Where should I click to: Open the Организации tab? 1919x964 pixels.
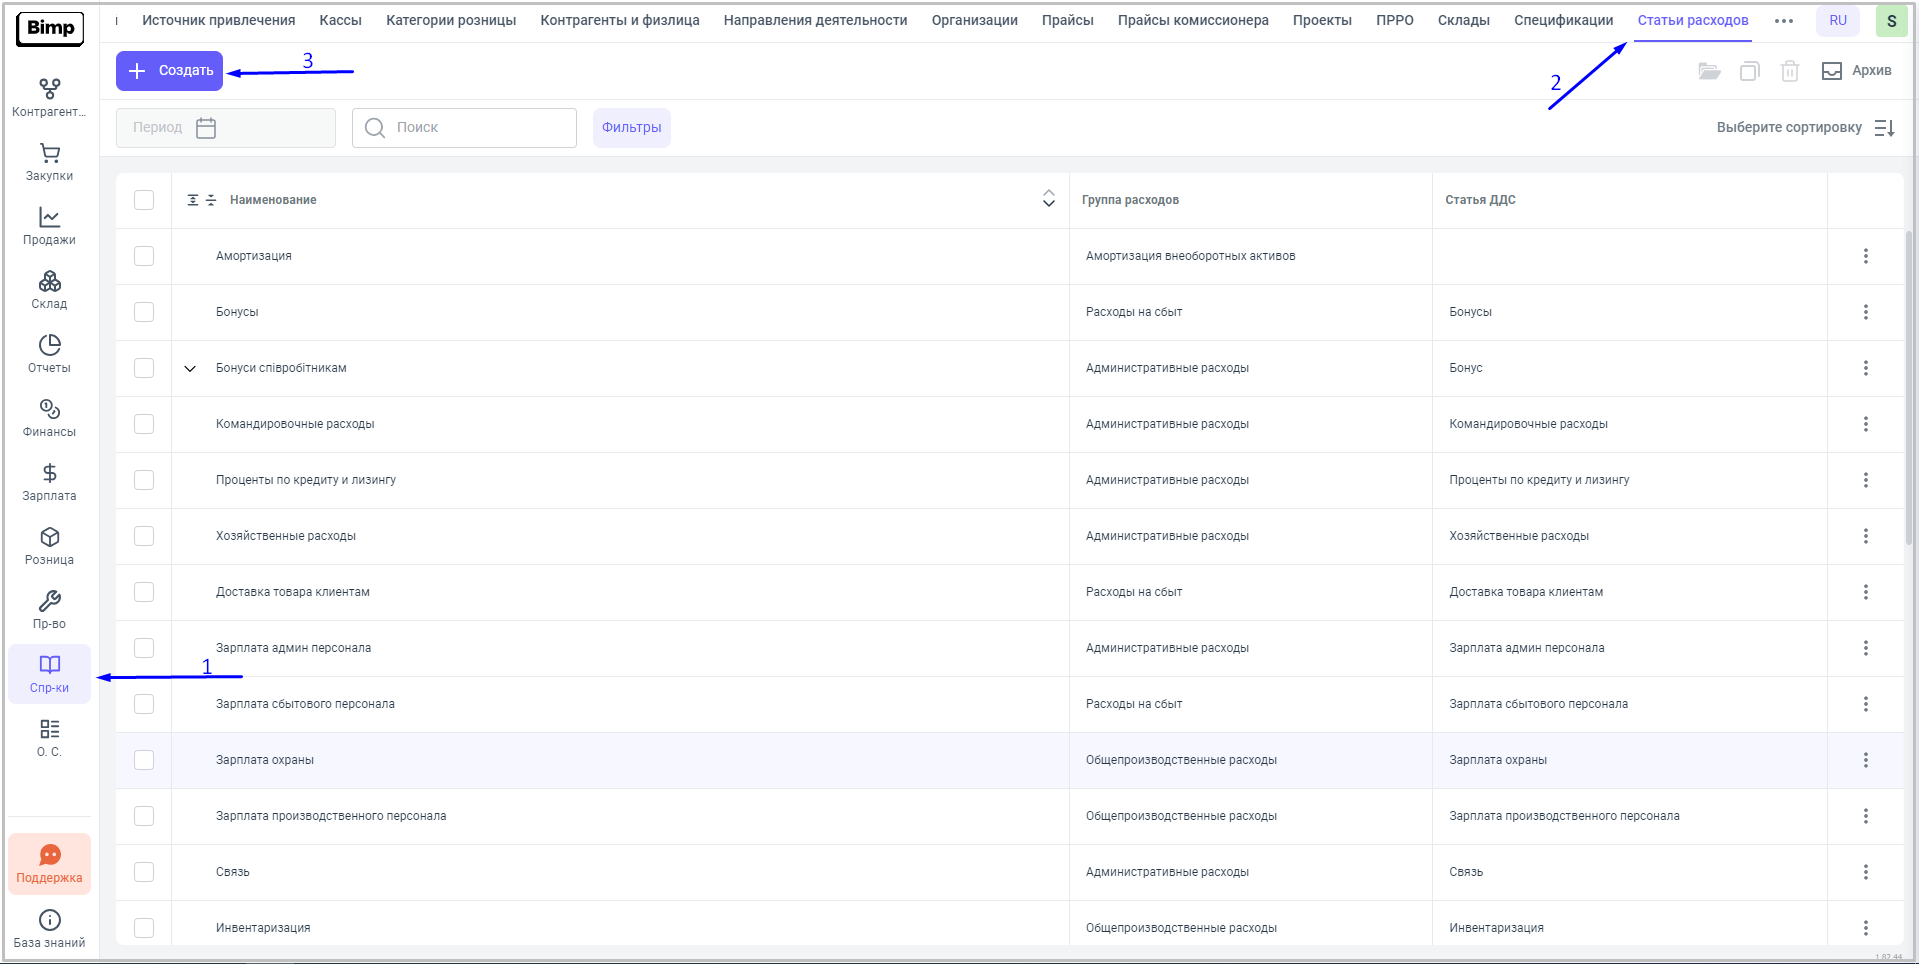(974, 21)
